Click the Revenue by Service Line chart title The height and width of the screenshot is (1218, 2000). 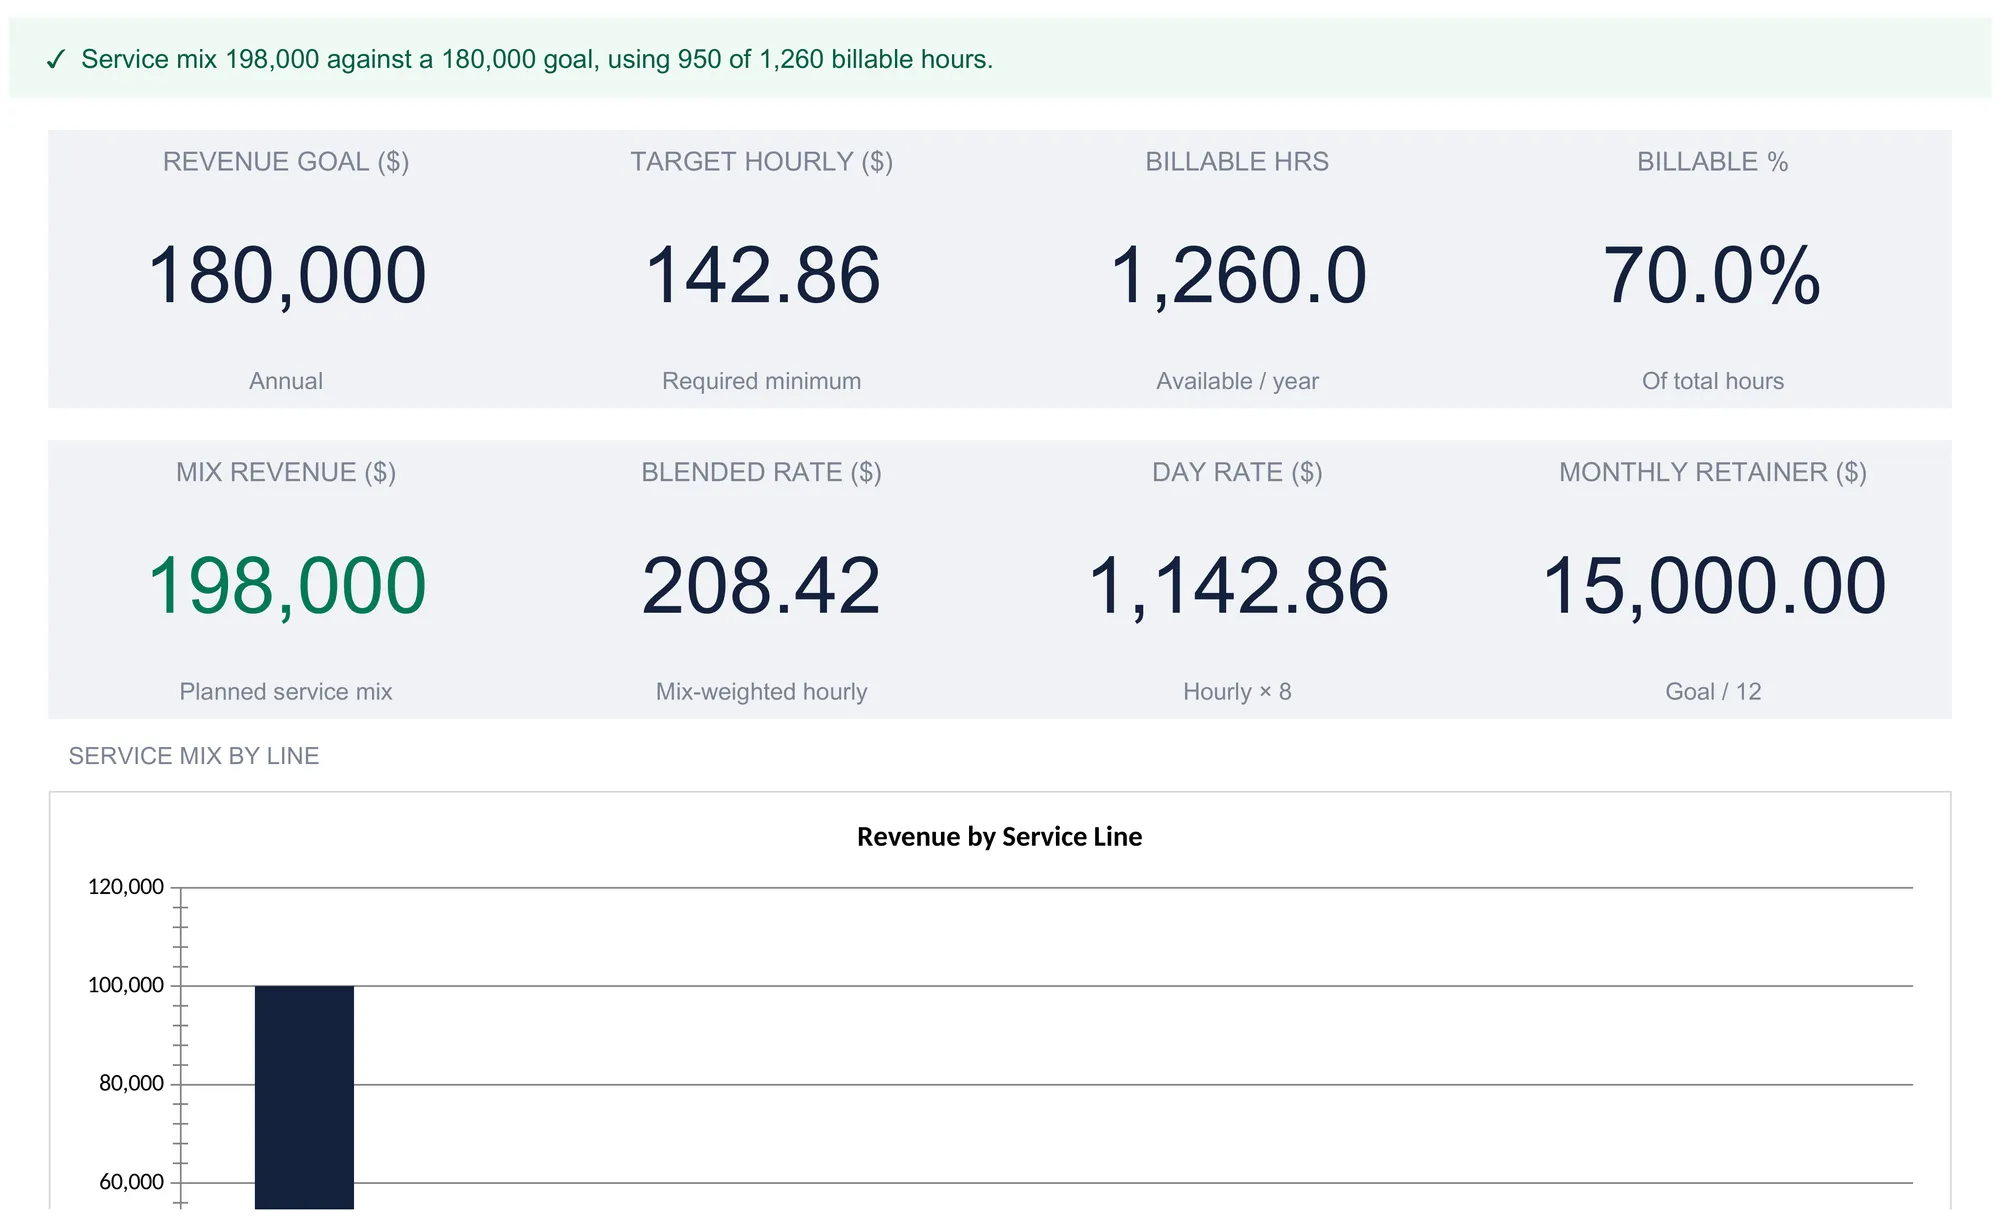click(x=999, y=837)
